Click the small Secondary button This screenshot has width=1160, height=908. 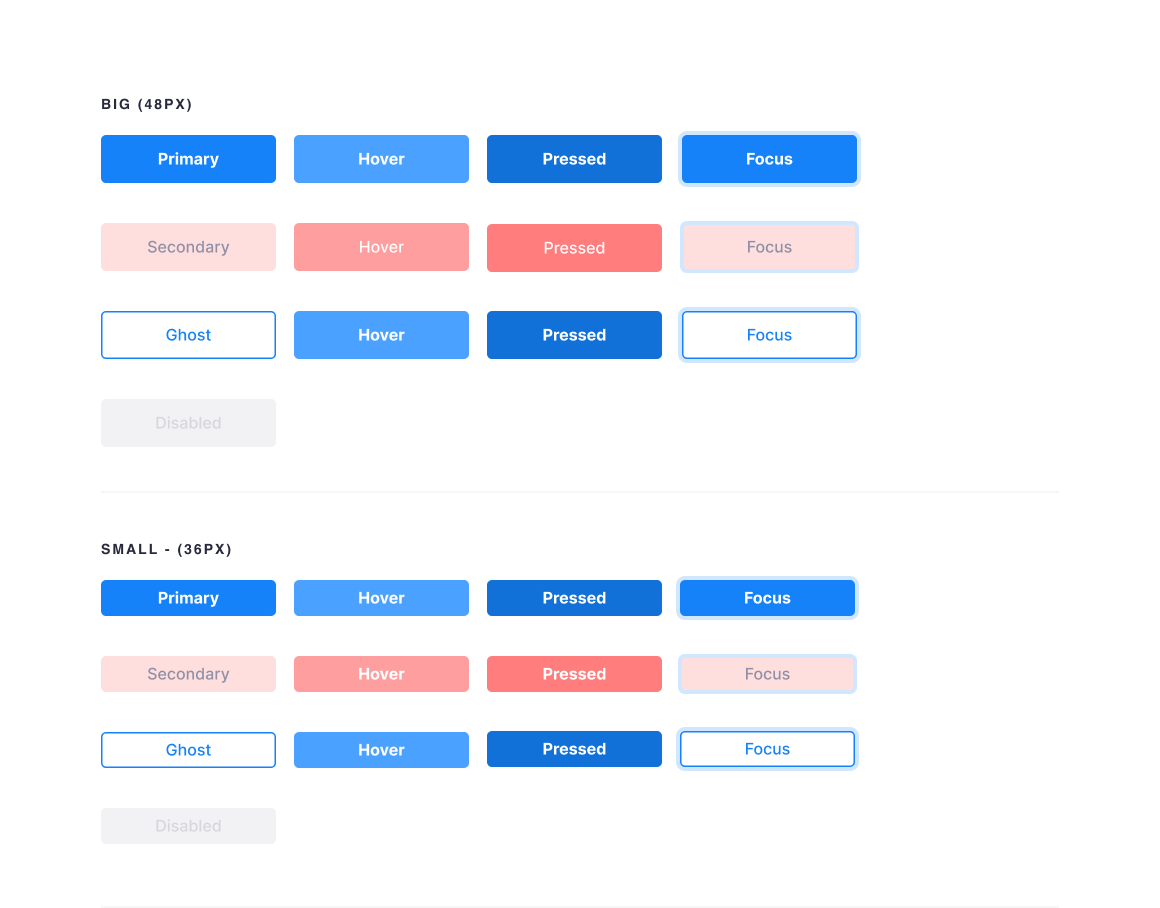point(188,673)
